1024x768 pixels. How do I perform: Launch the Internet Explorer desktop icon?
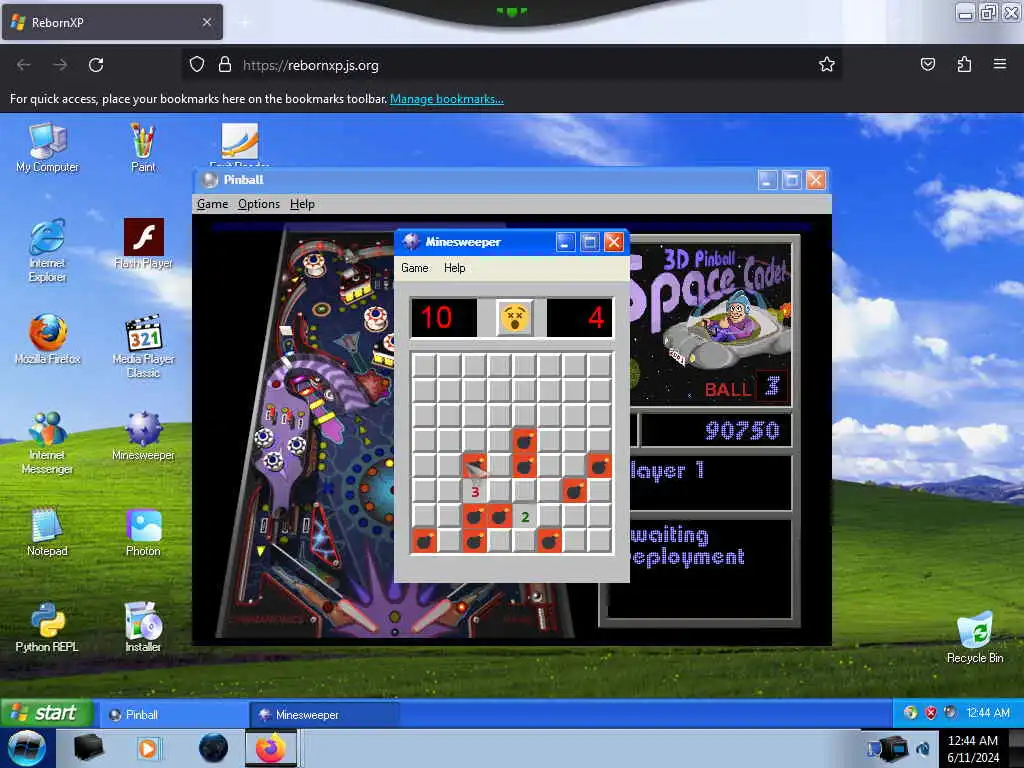click(x=47, y=250)
